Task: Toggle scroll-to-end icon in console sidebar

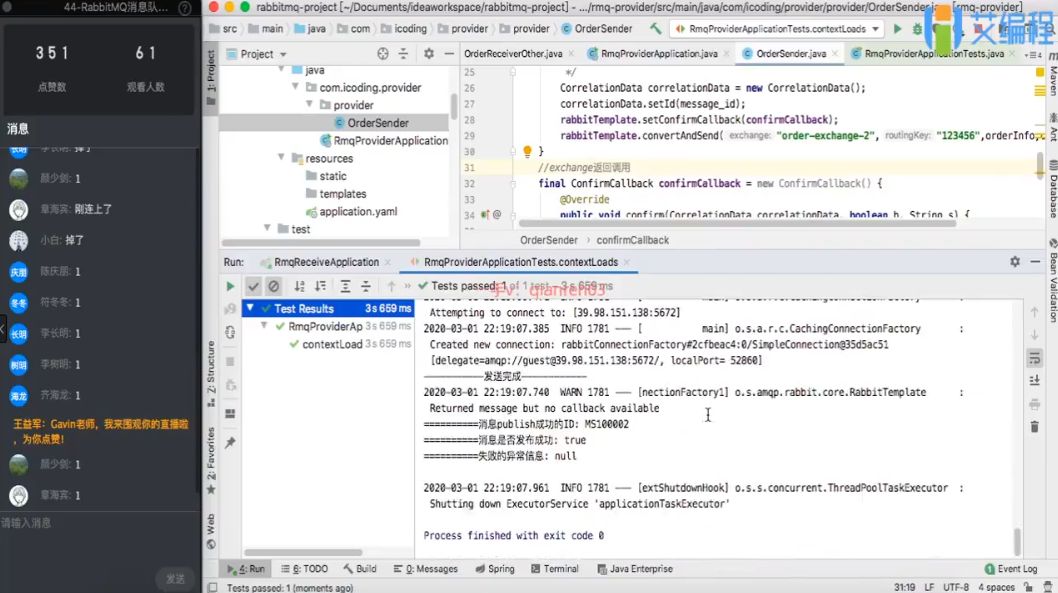Action: (x=1034, y=380)
